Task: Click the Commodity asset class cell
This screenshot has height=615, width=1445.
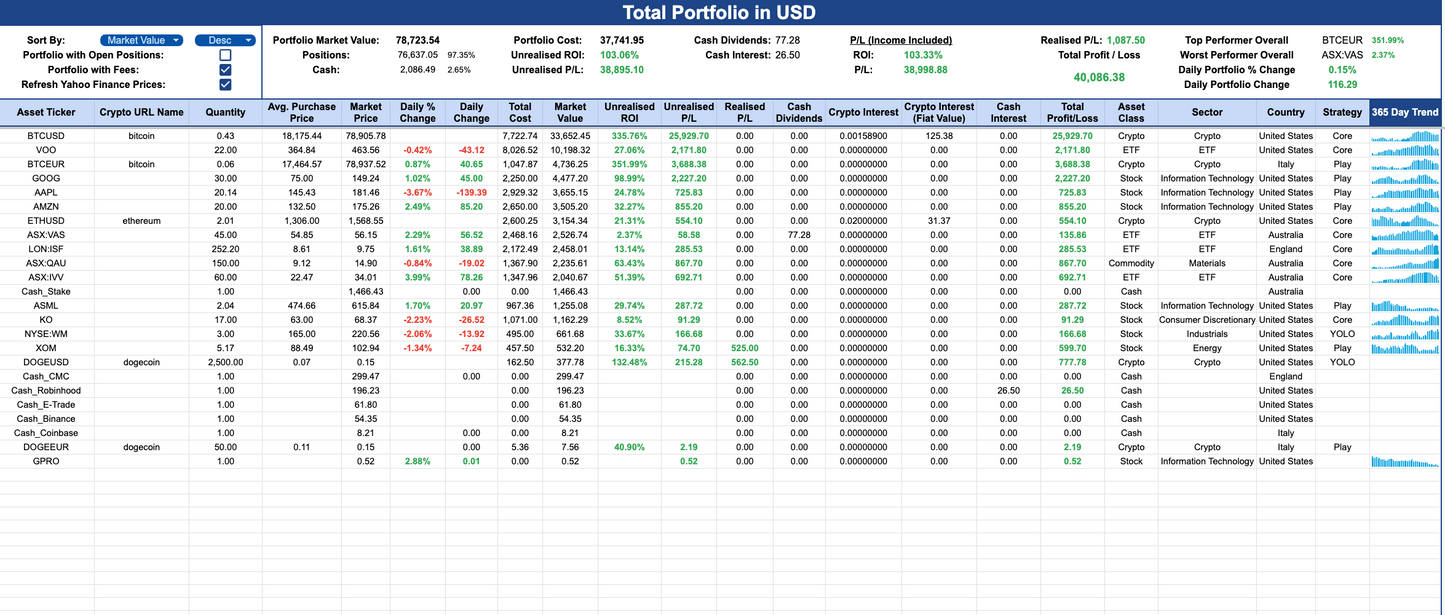Action: tap(1131, 263)
